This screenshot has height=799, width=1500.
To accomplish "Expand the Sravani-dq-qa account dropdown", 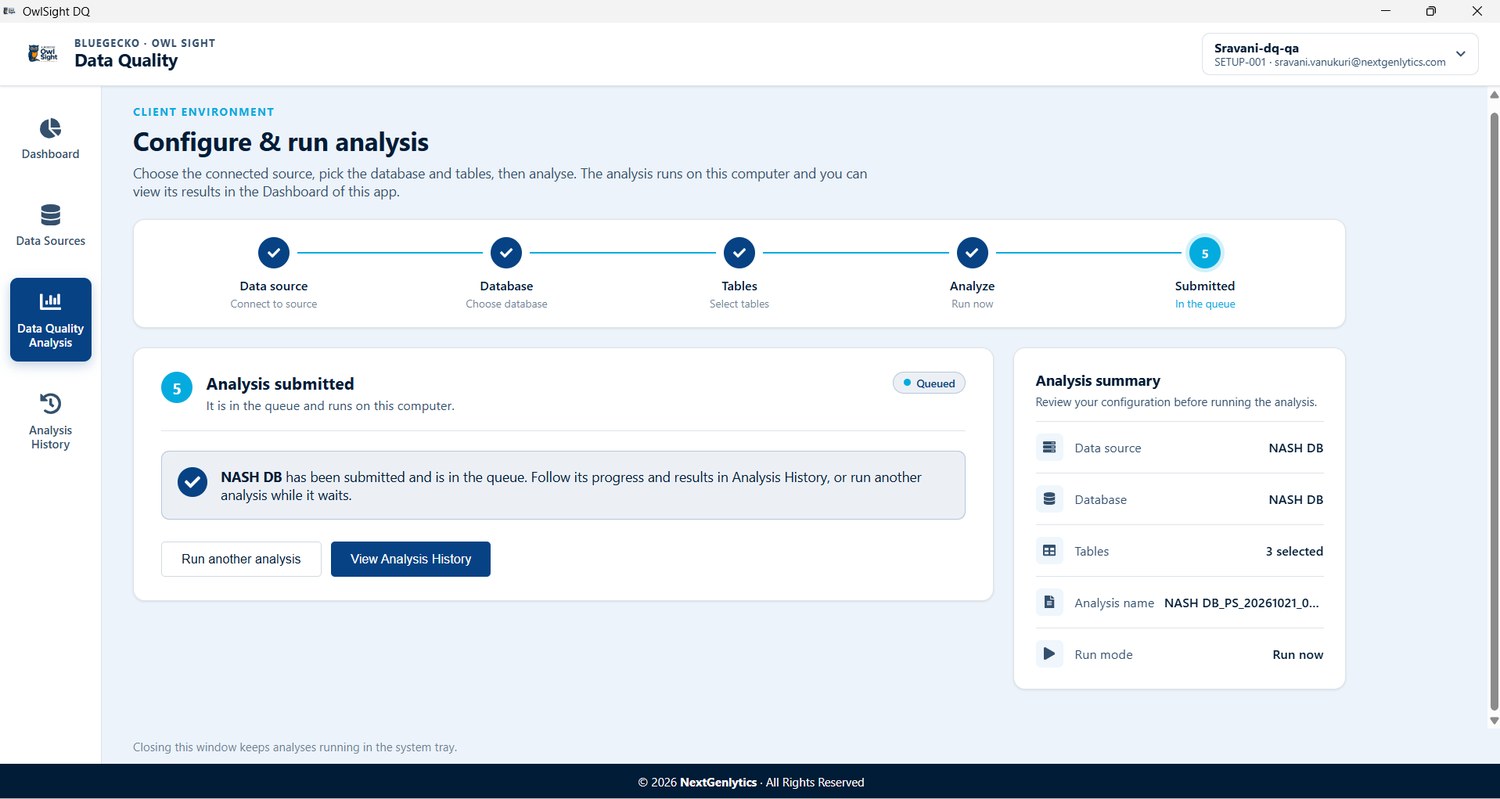I will click(x=1340, y=54).
